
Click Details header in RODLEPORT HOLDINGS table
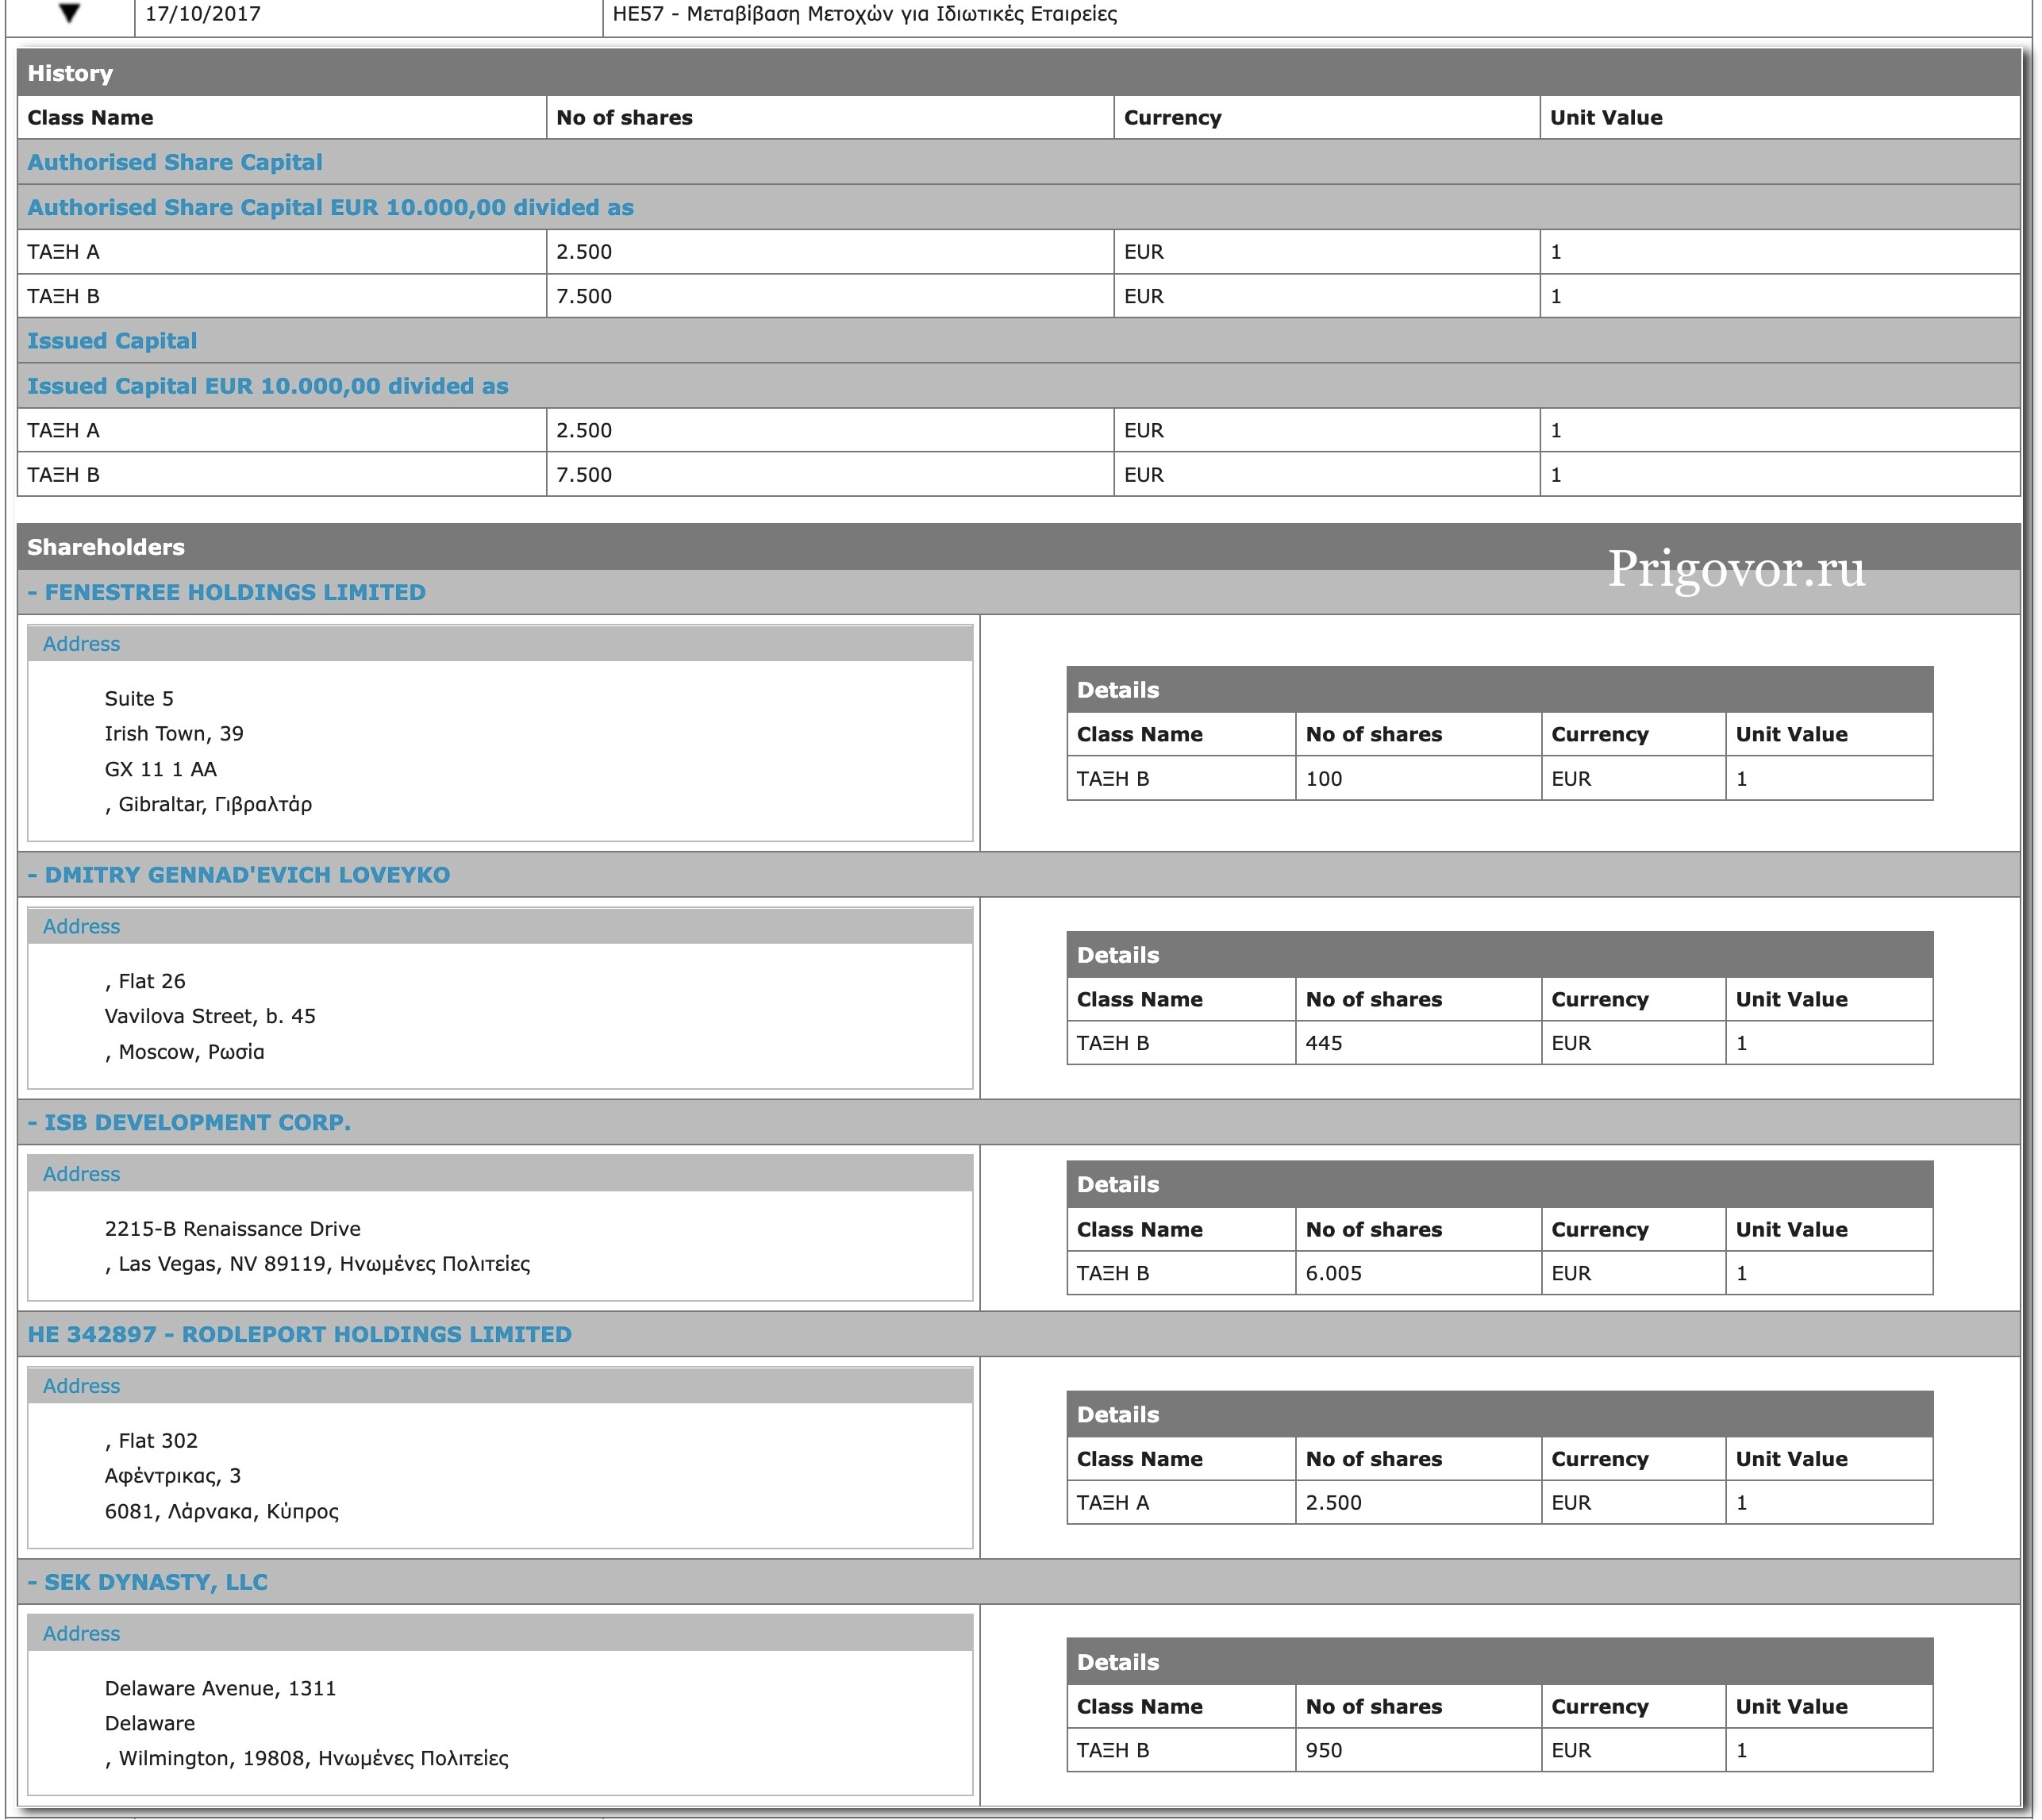coord(1118,1414)
